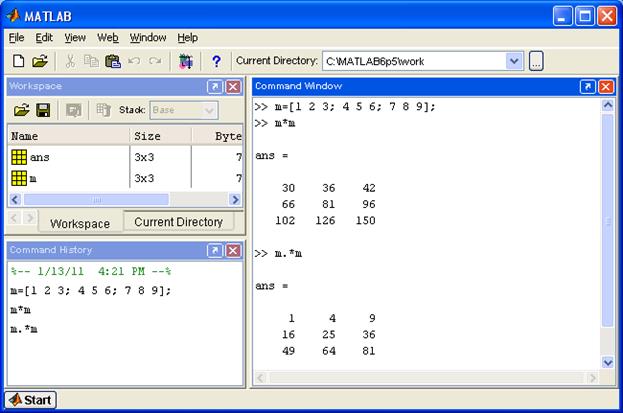Click the MATLAB Start button
Image resolution: width=623 pixels, height=413 pixels.
[x=30, y=400]
